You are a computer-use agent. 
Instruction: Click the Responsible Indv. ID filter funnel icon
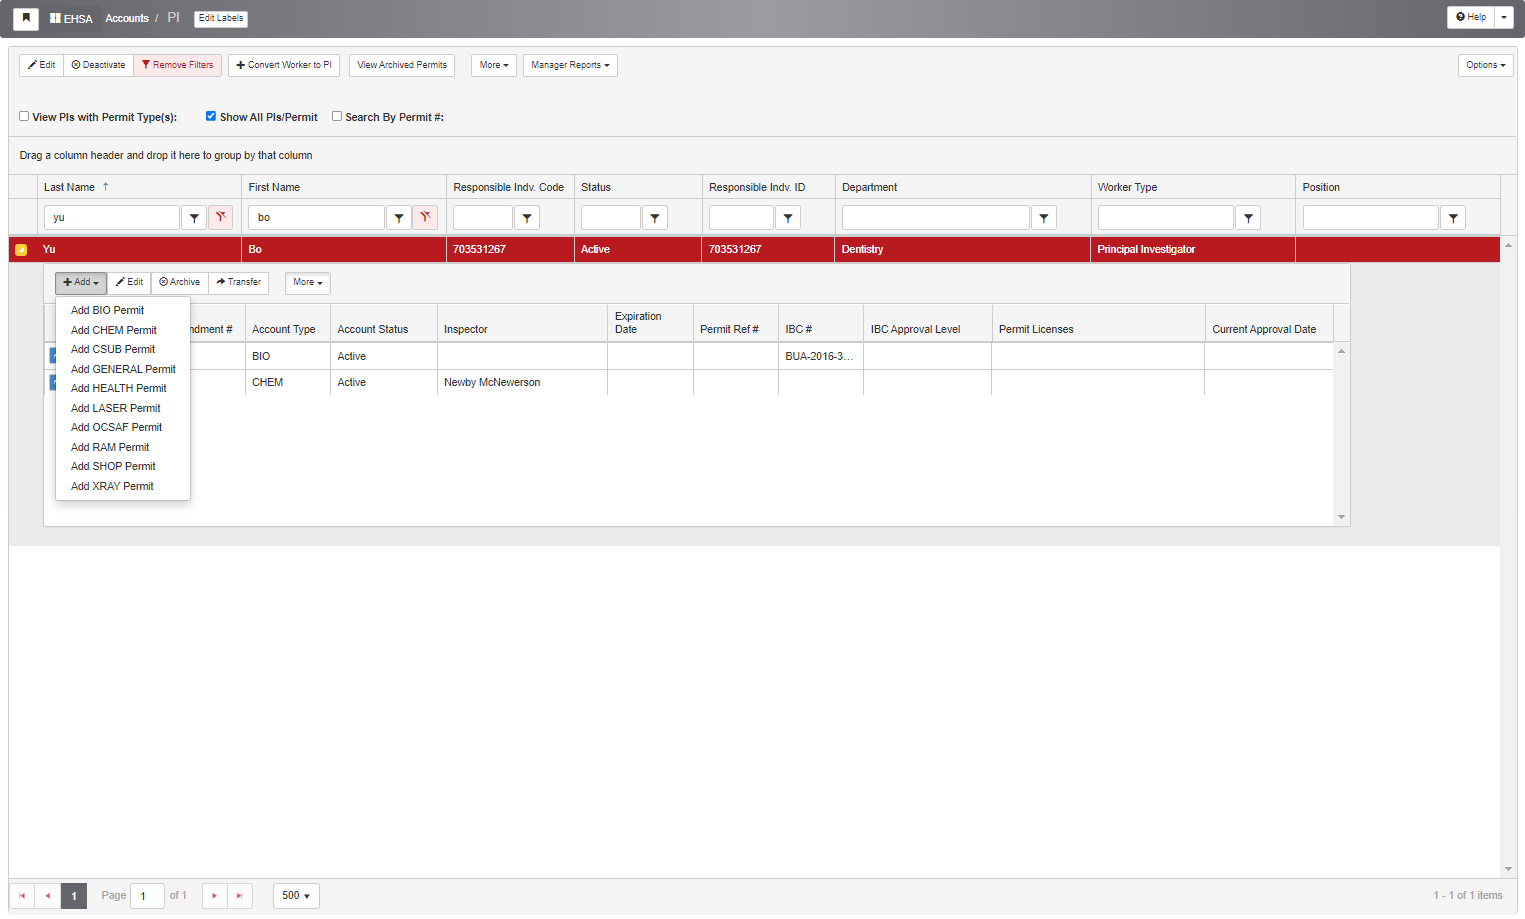[788, 217]
